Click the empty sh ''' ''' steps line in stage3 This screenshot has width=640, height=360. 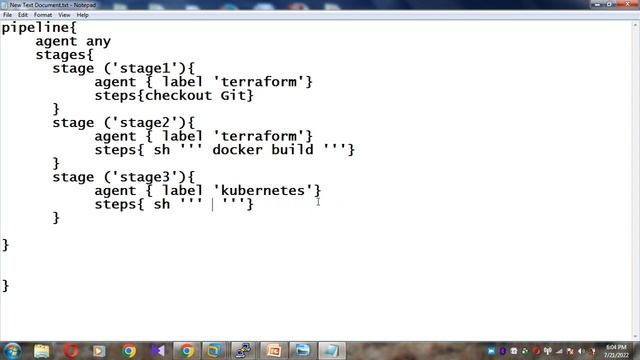point(174,204)
